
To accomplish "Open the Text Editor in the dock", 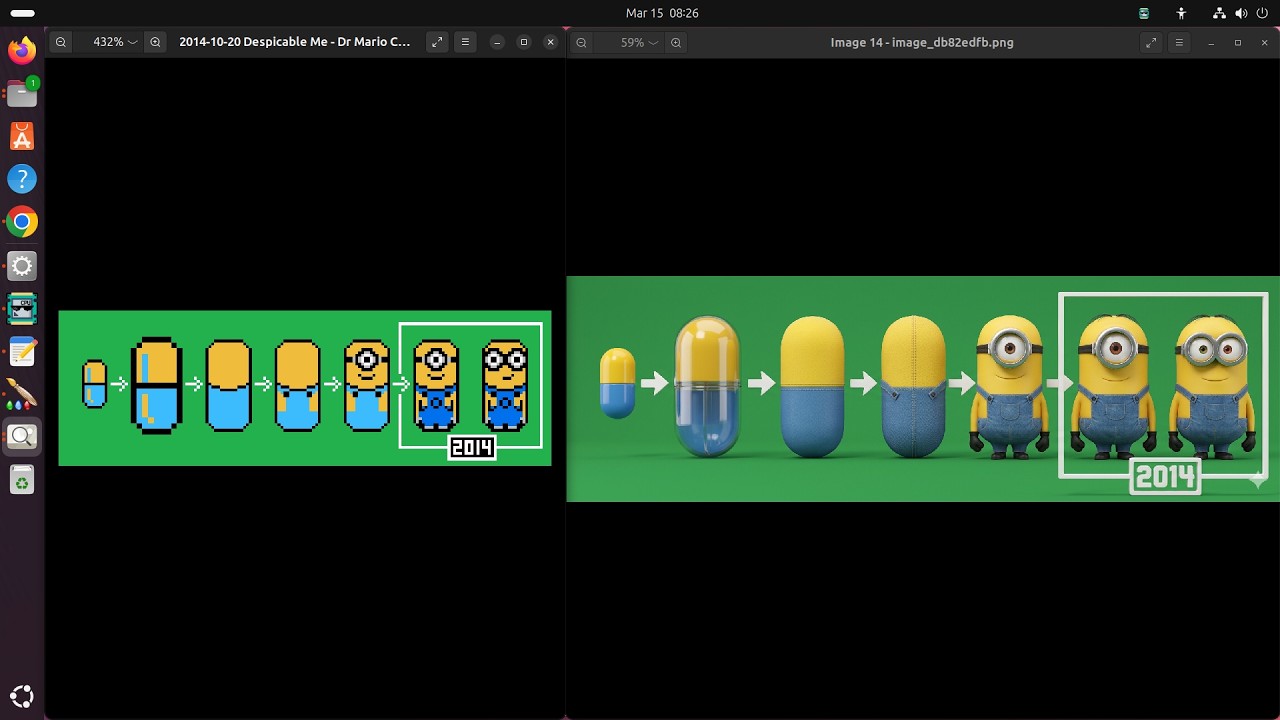I will click(x=22, y=351).
